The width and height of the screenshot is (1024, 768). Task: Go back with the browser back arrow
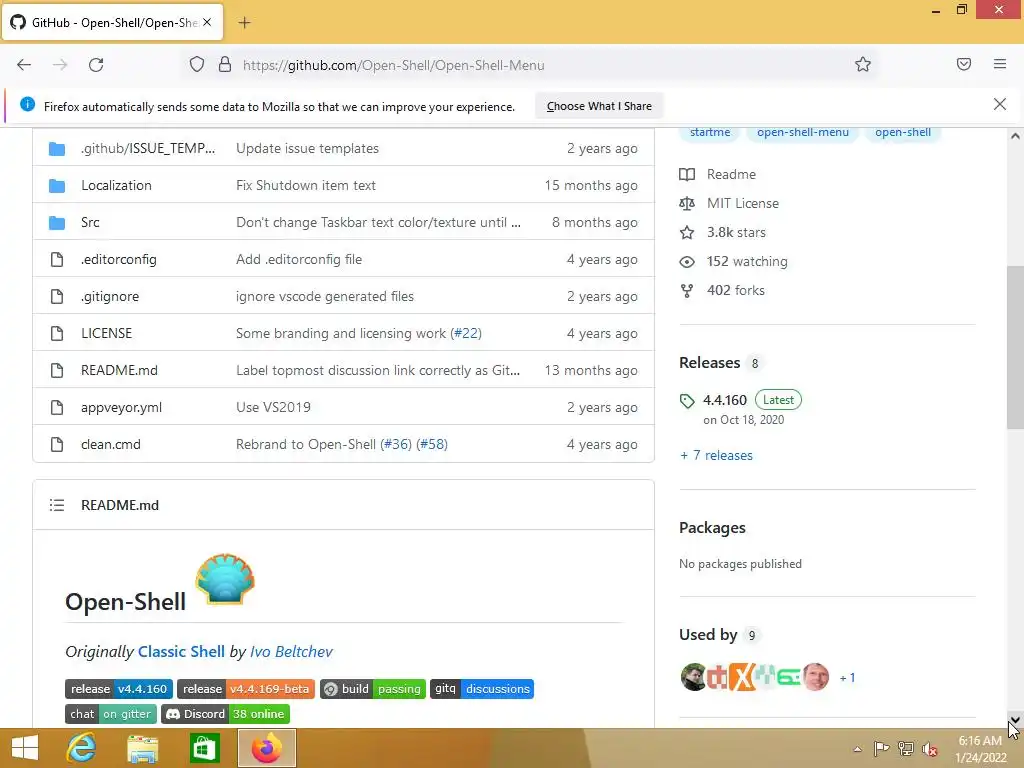coord(24,65)
